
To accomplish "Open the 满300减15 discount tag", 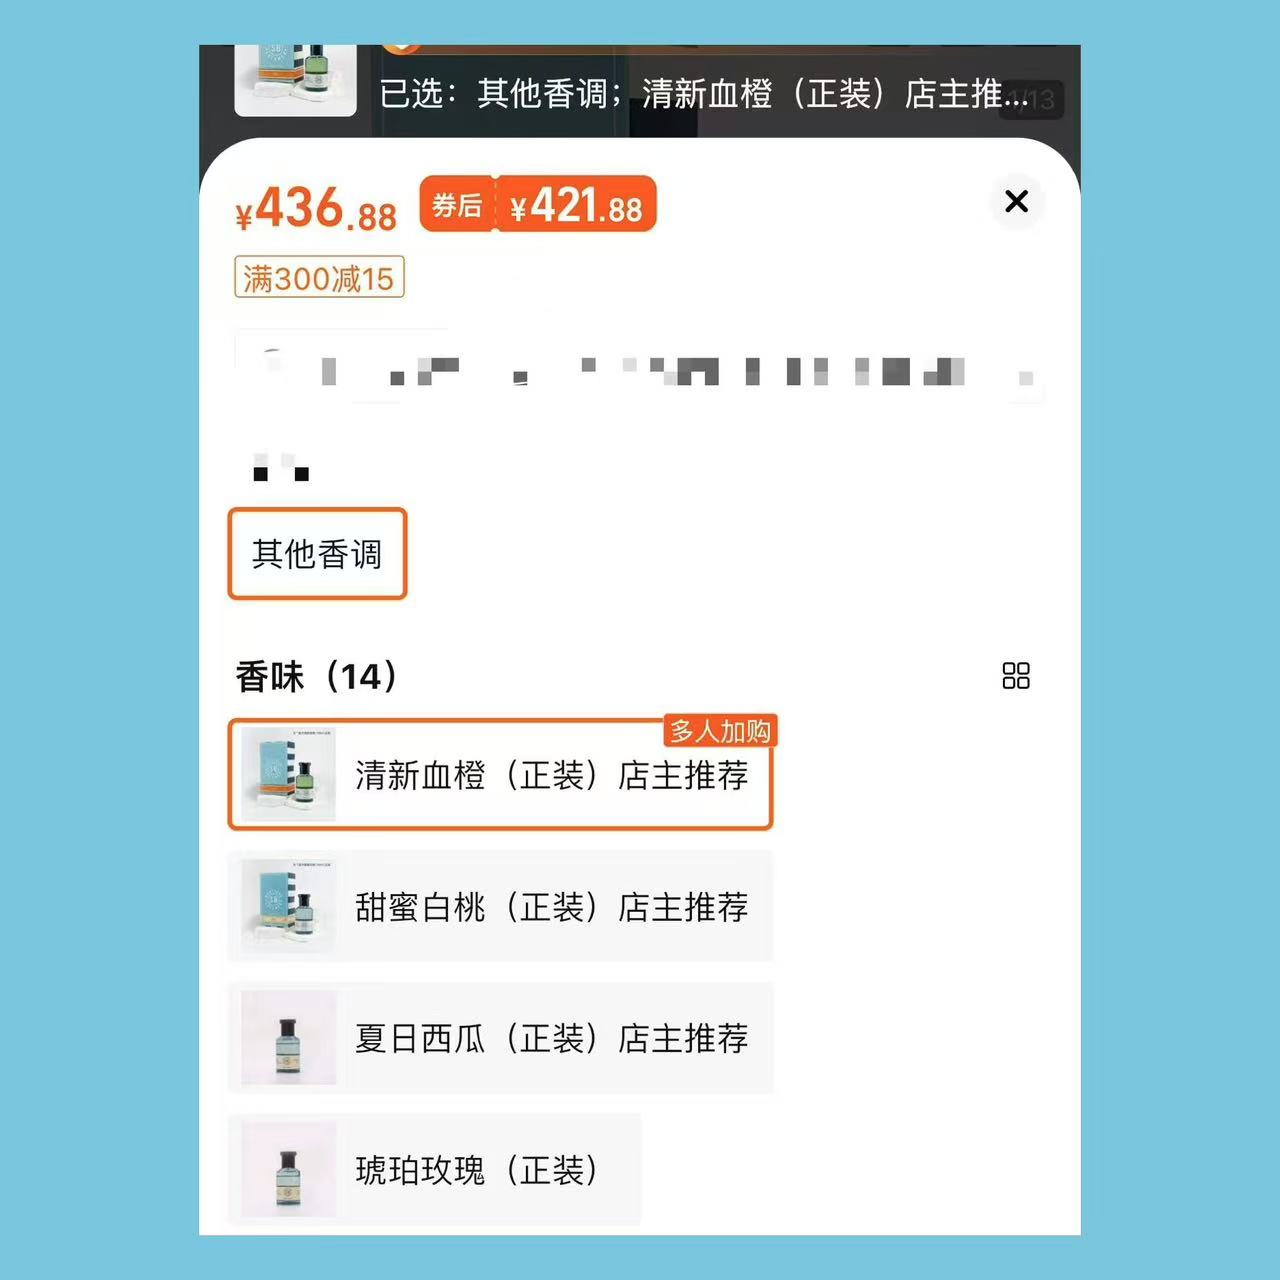I will (x=319, y=278).
